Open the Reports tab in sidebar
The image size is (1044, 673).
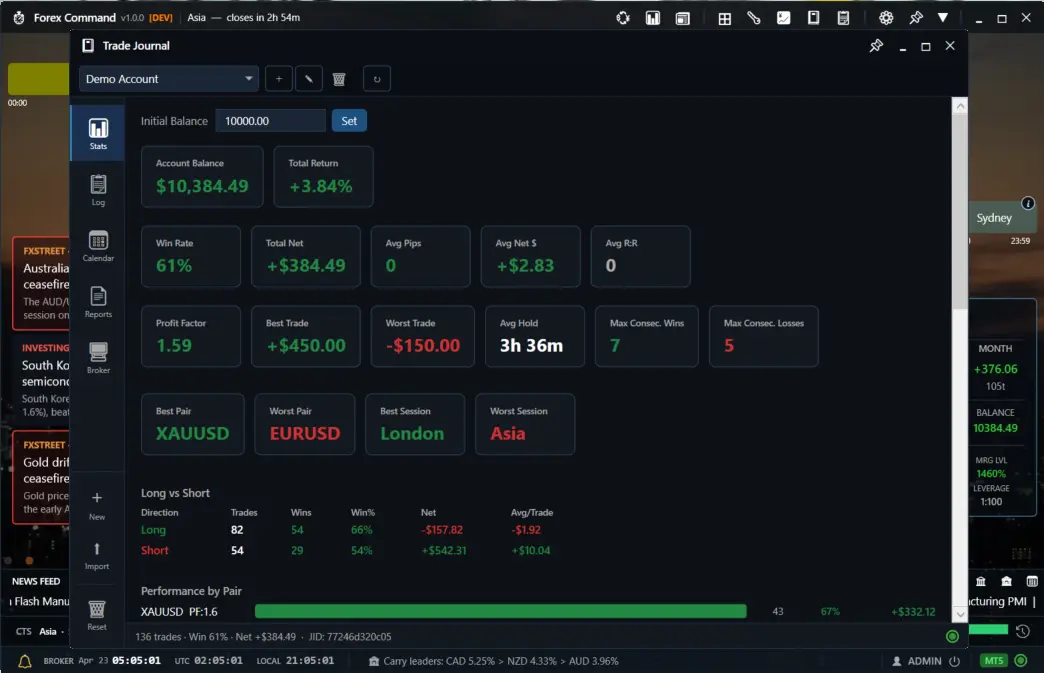pyautogui.click(x=98, y=302)
